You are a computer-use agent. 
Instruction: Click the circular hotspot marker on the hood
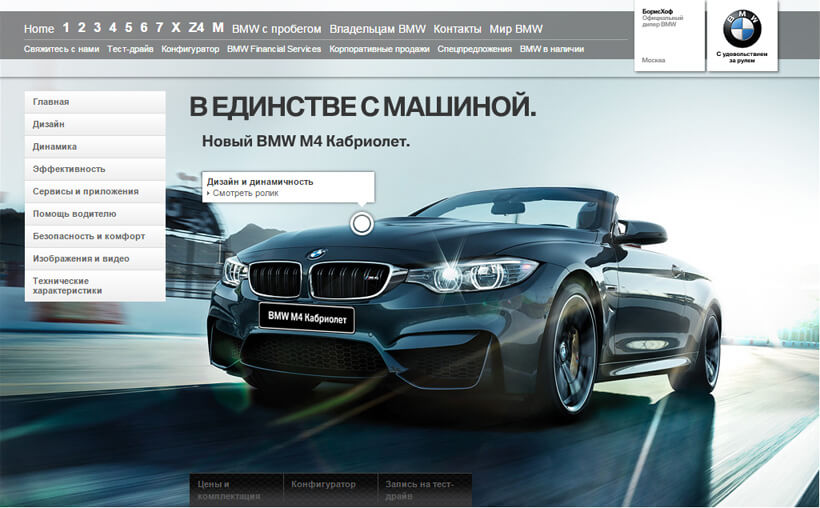point(361,224)
